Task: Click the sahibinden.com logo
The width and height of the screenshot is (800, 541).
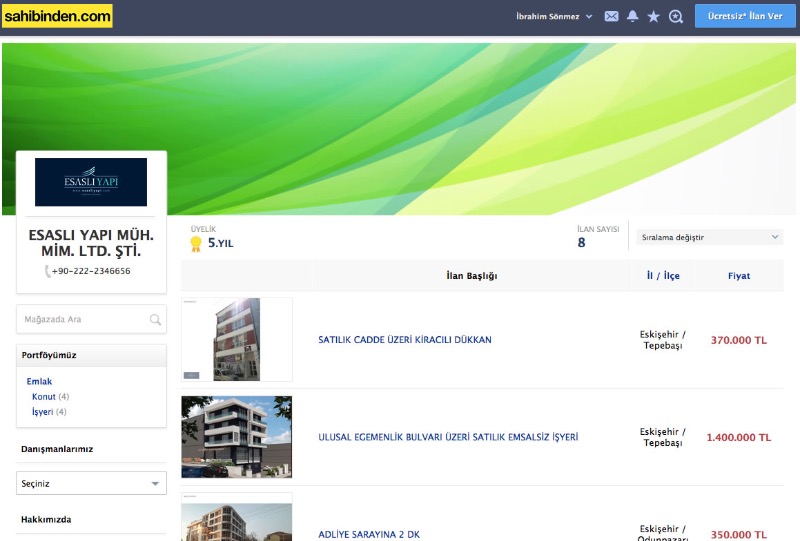Action: pos(57,16)
